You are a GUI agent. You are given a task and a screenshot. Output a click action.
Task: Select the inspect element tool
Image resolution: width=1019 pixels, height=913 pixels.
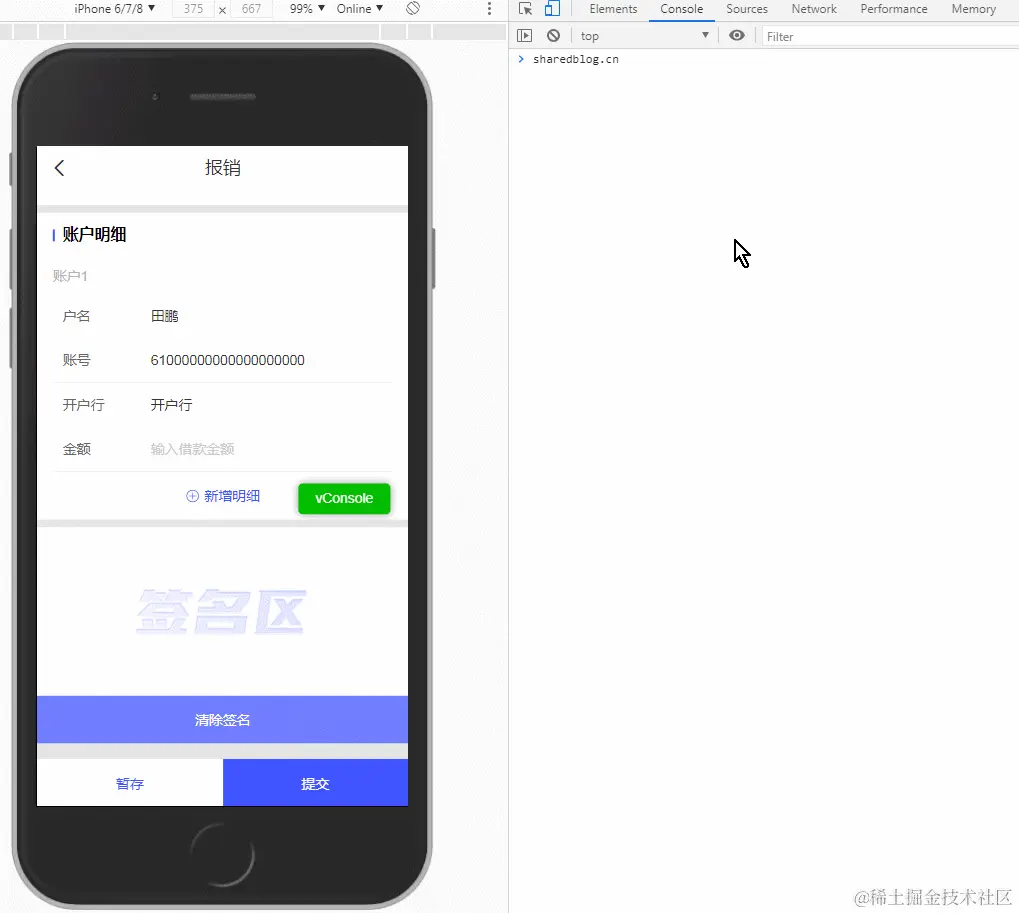(524, 8)
